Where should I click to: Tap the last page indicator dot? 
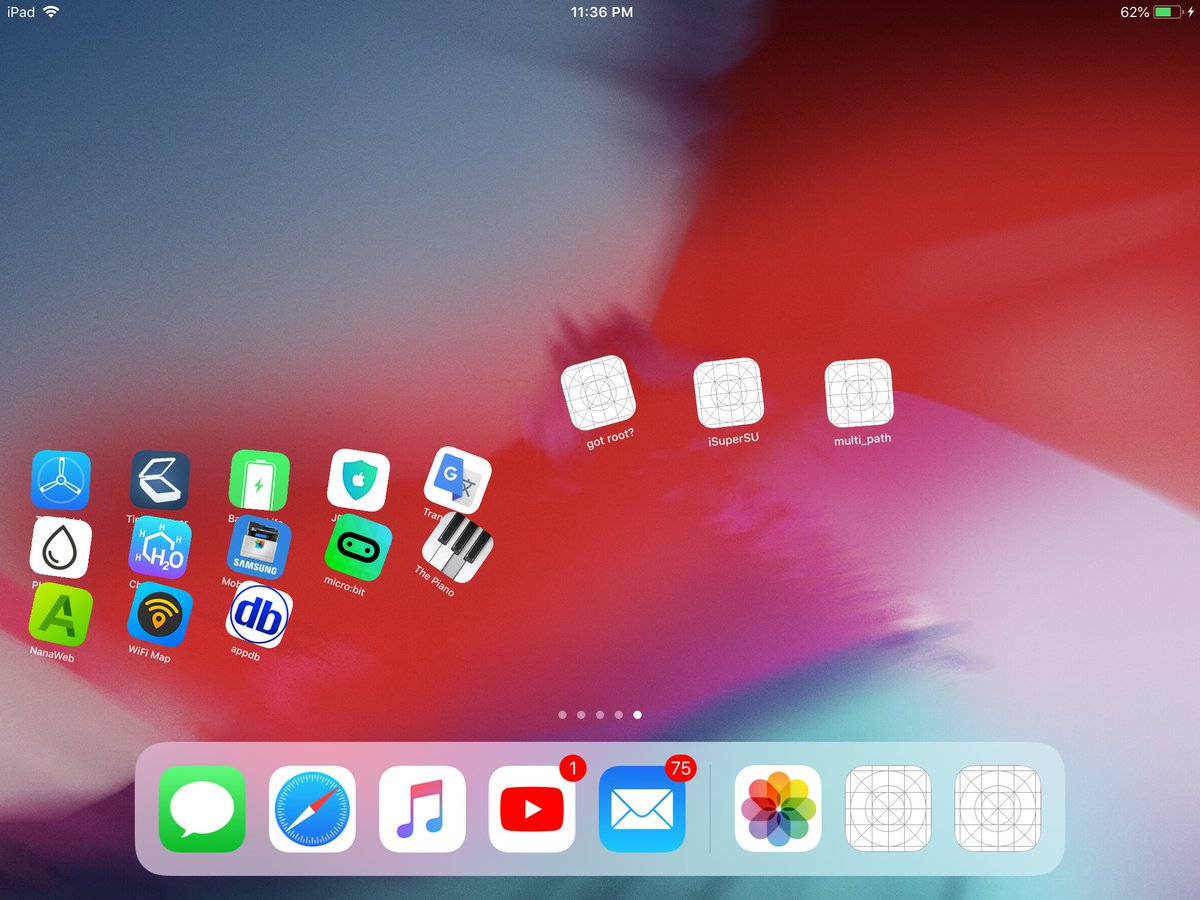click(x=637, y=714)
